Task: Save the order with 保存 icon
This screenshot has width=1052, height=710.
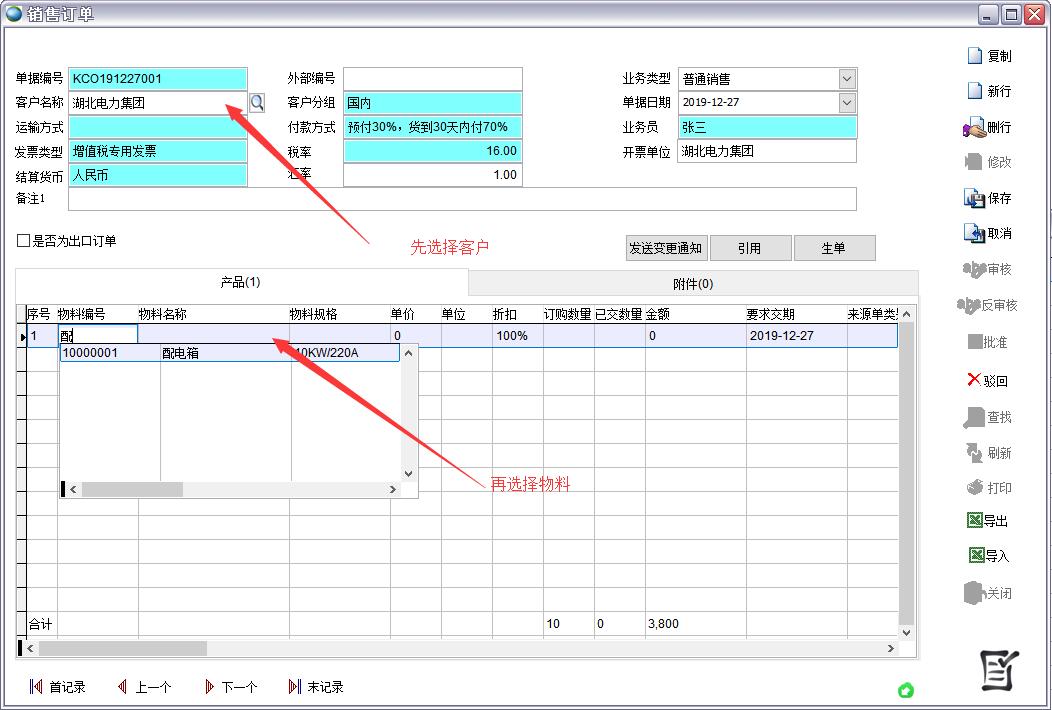Action: click(x=974, y=198)
